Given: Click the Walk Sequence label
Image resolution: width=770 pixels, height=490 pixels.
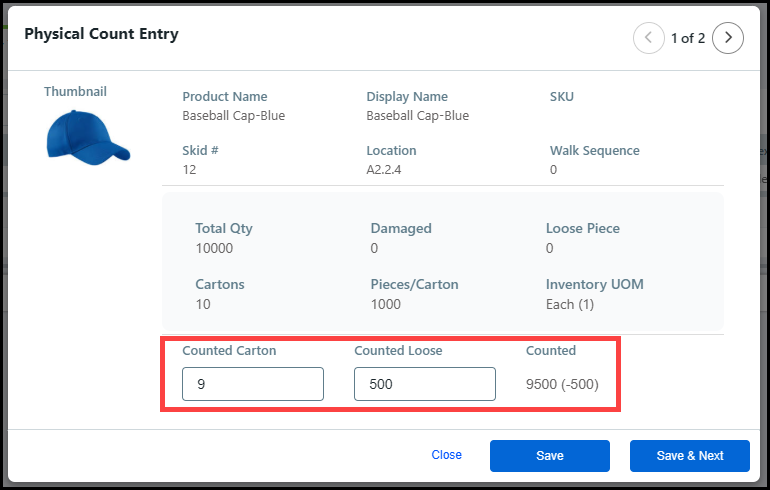Looking at the screenshot, I should [594, 151].
